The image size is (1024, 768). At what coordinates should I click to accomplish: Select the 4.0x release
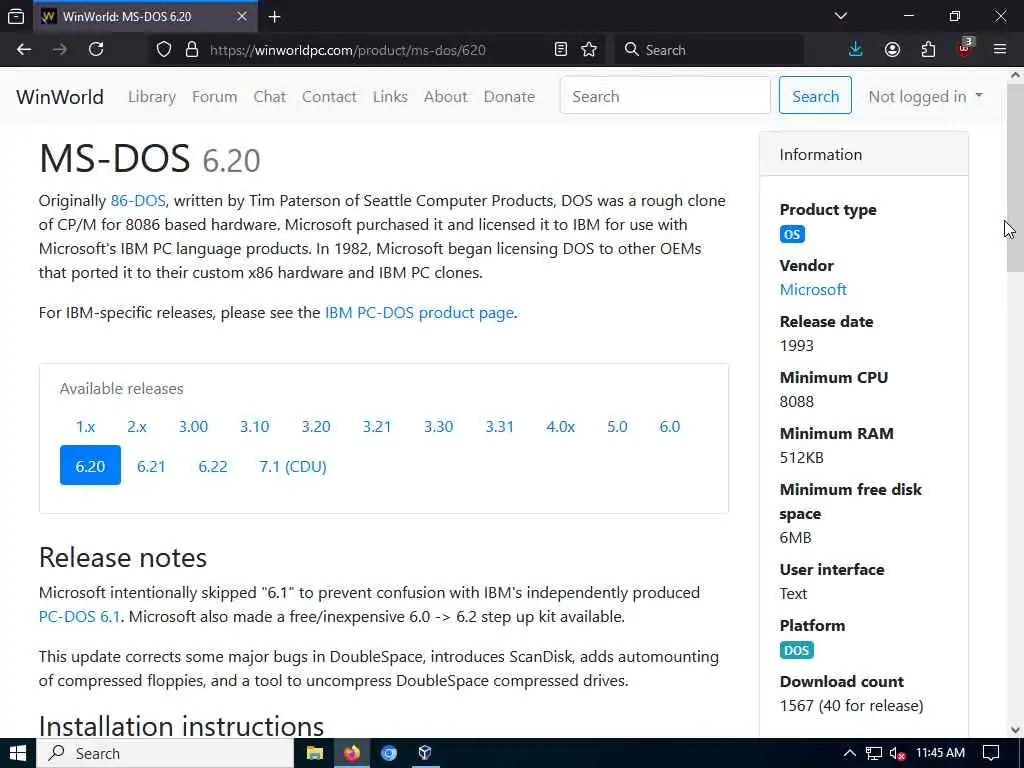coord(560,426)
